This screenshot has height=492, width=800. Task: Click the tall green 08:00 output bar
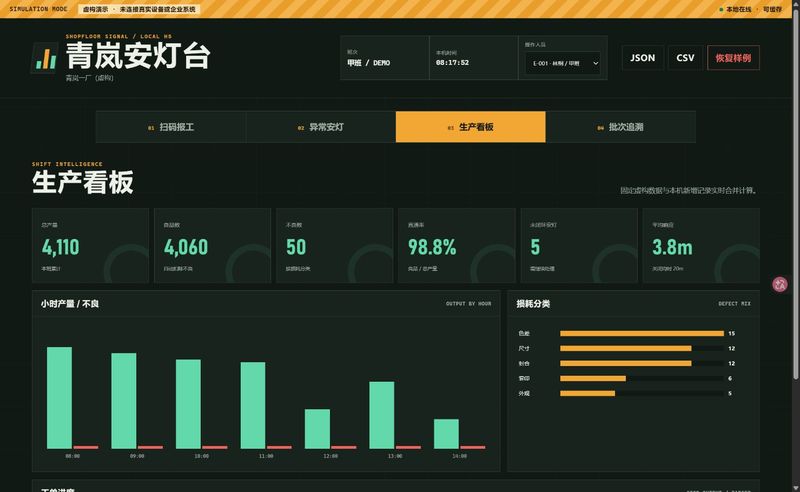click(x=59, y=398)
